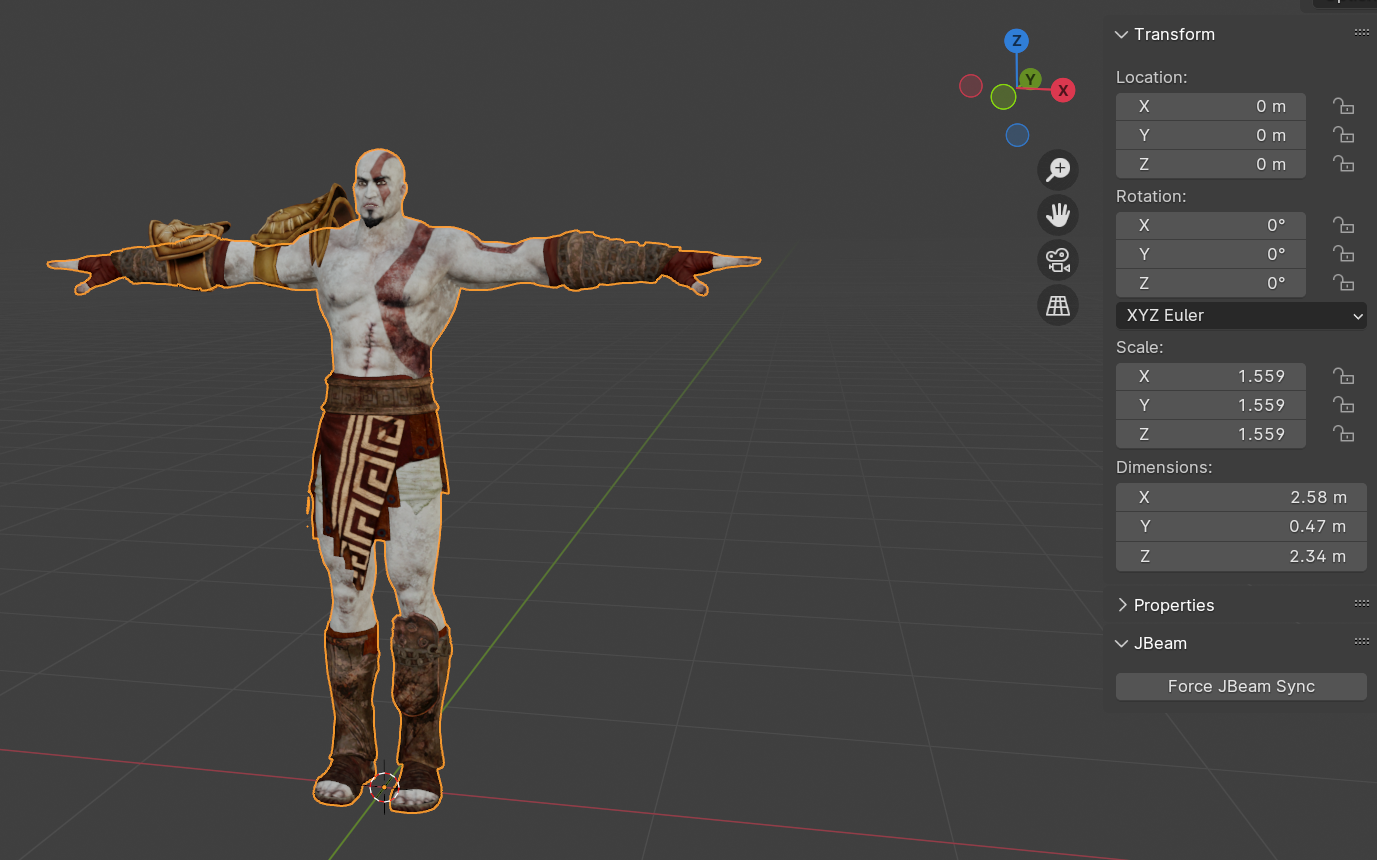The width and height of the screenshot is (1377, 860).
Task: Click the red X axis gizmo handle
Action: (x=1063, y=90)
